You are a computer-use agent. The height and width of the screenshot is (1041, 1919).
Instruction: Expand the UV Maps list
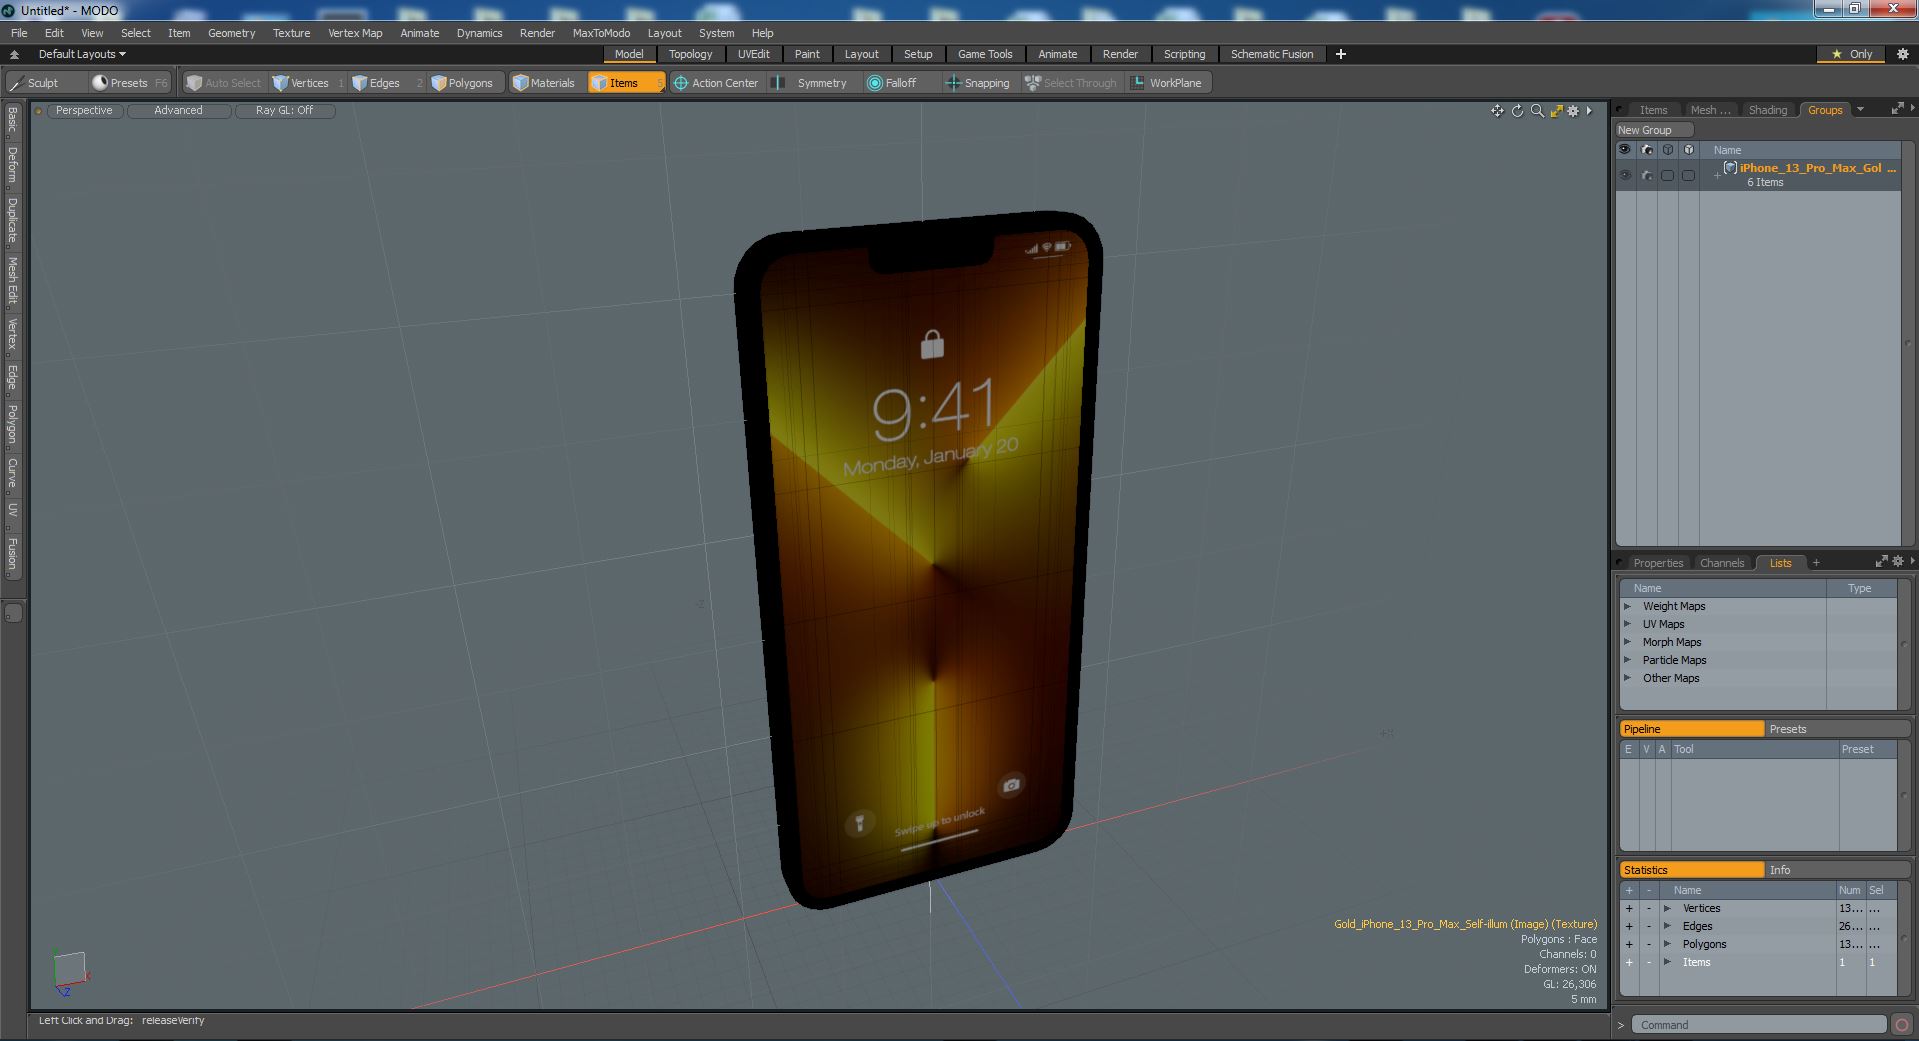click(x=1627, y=624)
